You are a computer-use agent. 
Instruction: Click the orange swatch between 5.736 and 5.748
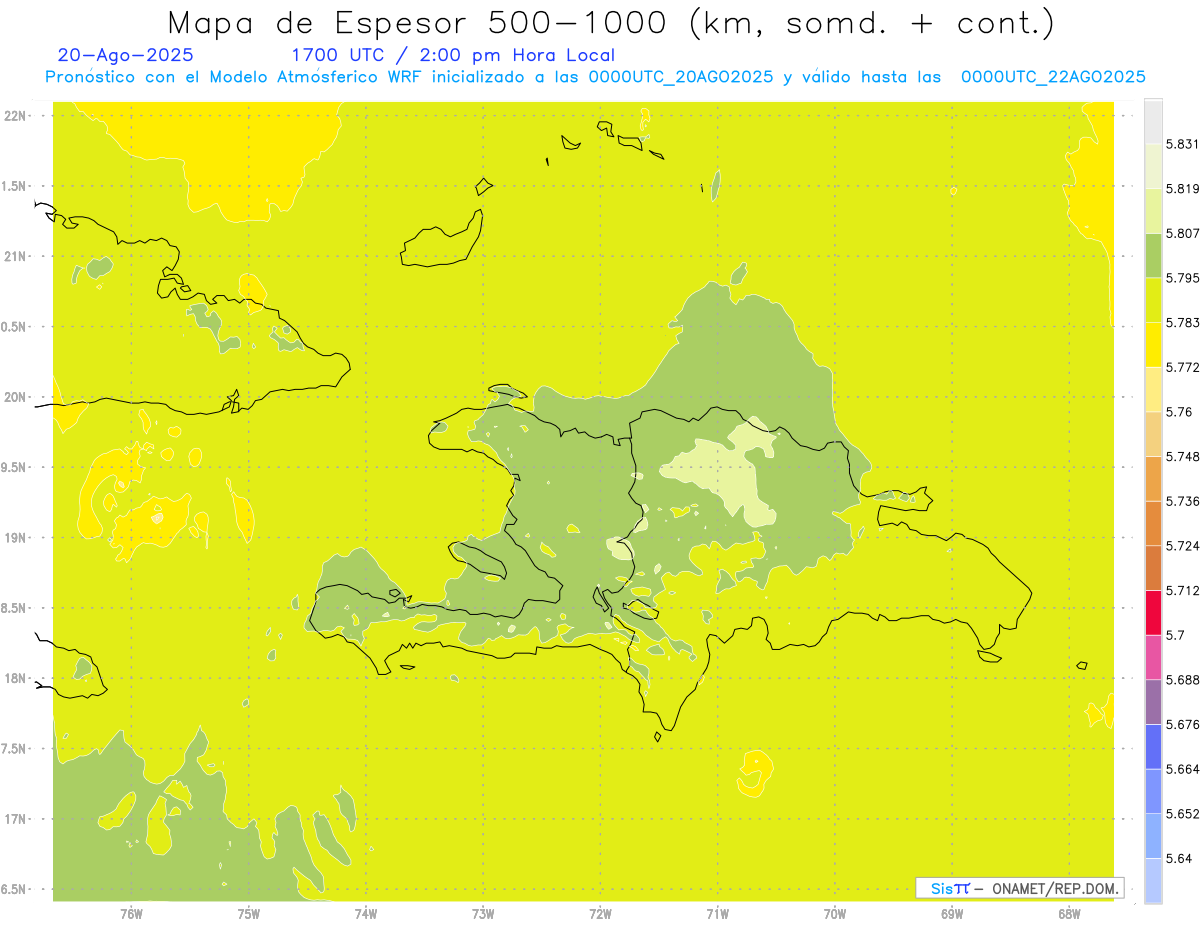1153,478
